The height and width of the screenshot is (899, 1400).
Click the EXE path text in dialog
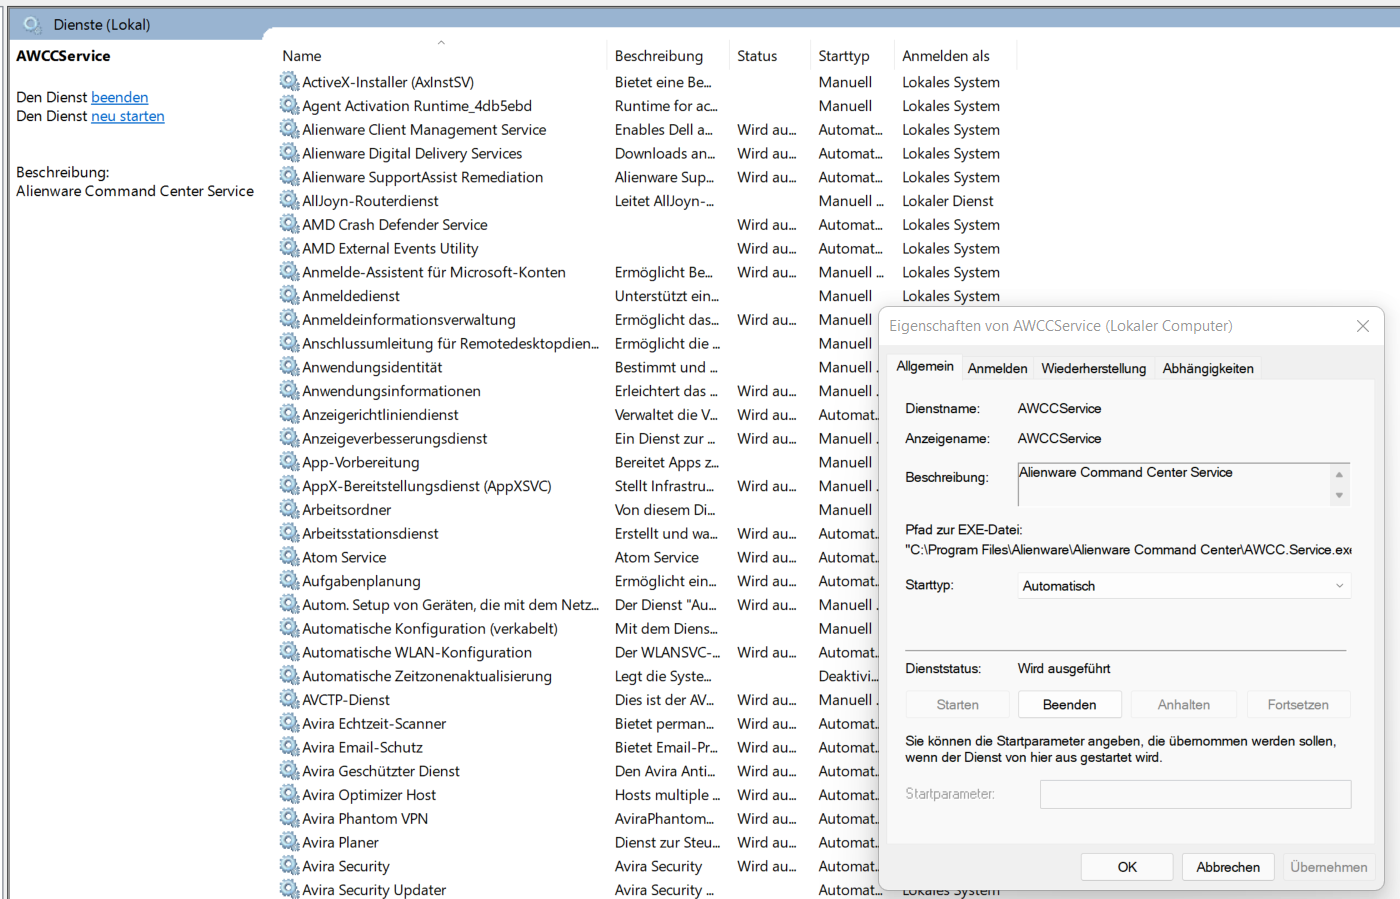(1128, 550)
